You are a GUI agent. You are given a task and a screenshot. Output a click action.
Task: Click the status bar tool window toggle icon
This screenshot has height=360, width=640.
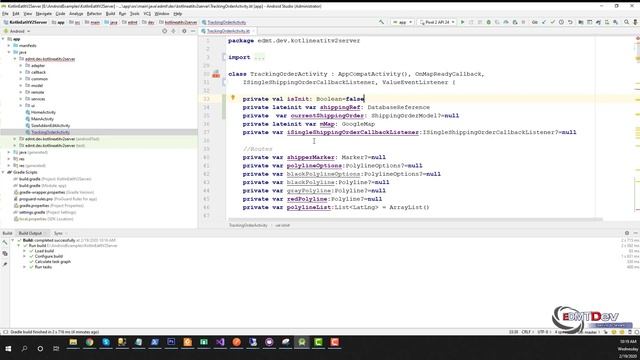[x=5, y=332]
